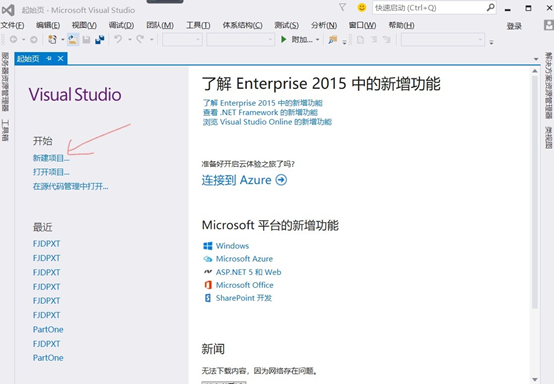
Task: Pin the 起始页 tab with pushpin icon
Action: [x=49, y=58]
